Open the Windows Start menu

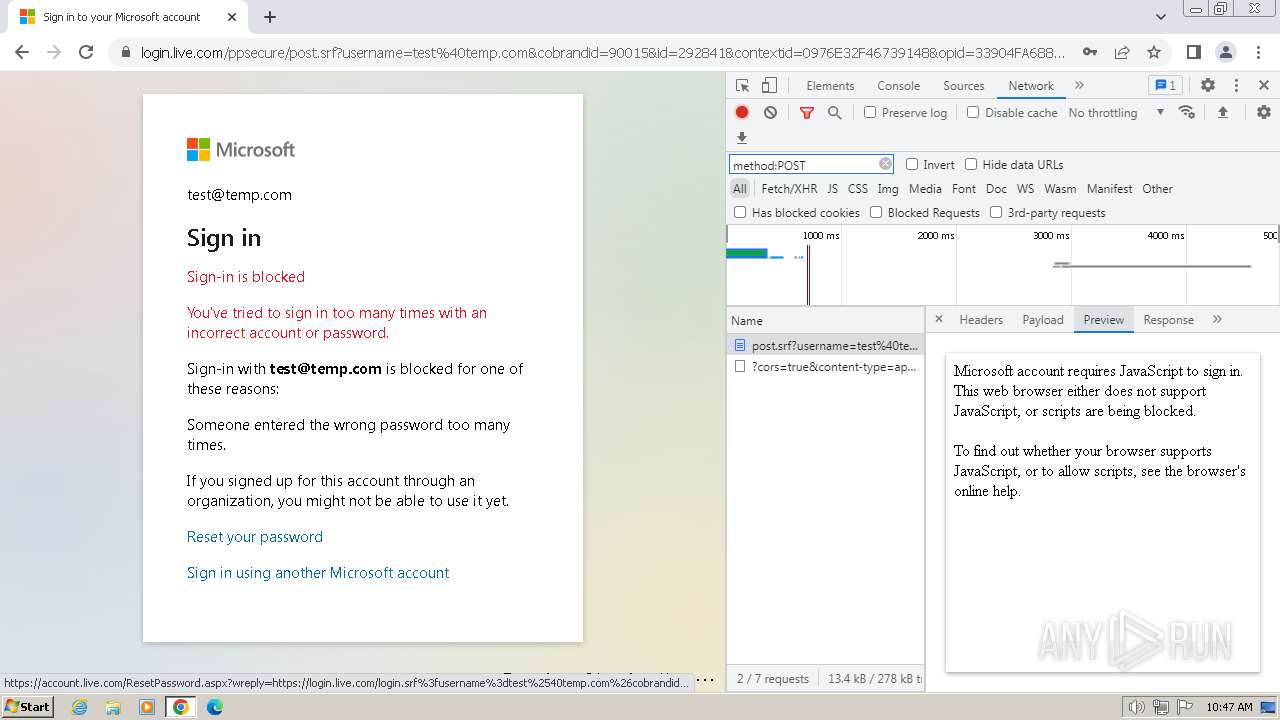28,706
